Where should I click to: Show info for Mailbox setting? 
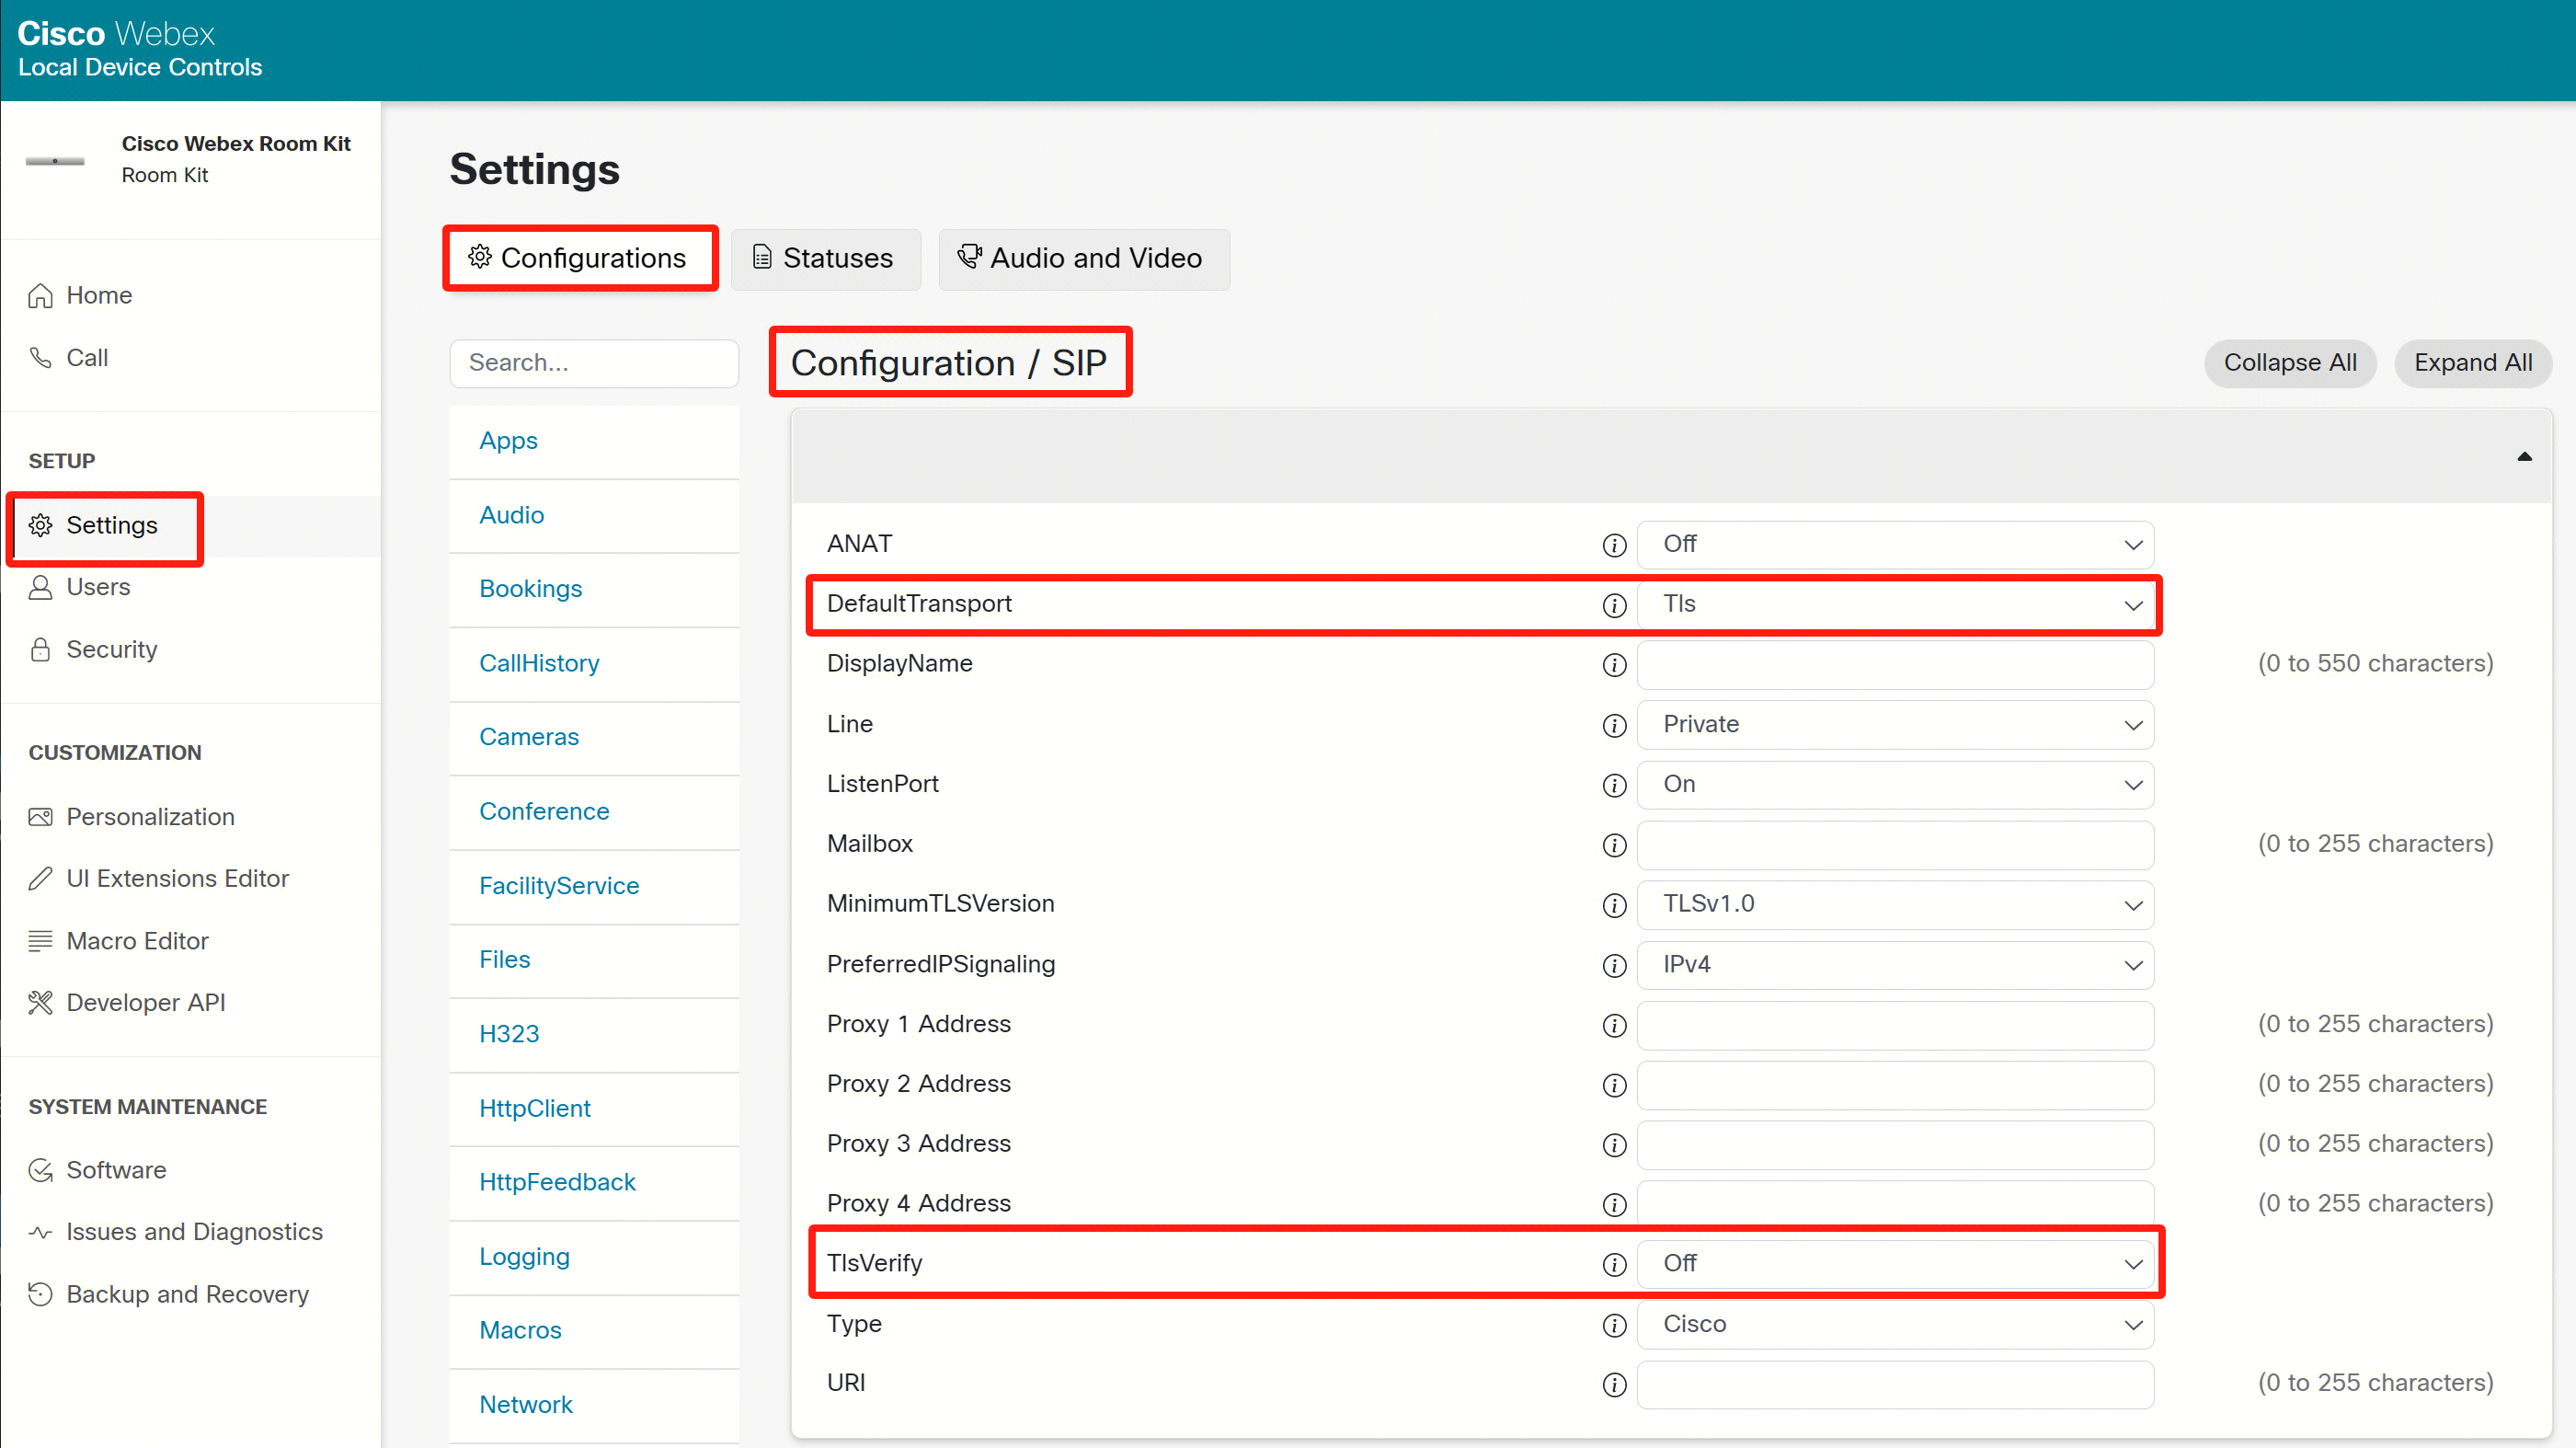pyautogui.click(x=1614, y=845)
